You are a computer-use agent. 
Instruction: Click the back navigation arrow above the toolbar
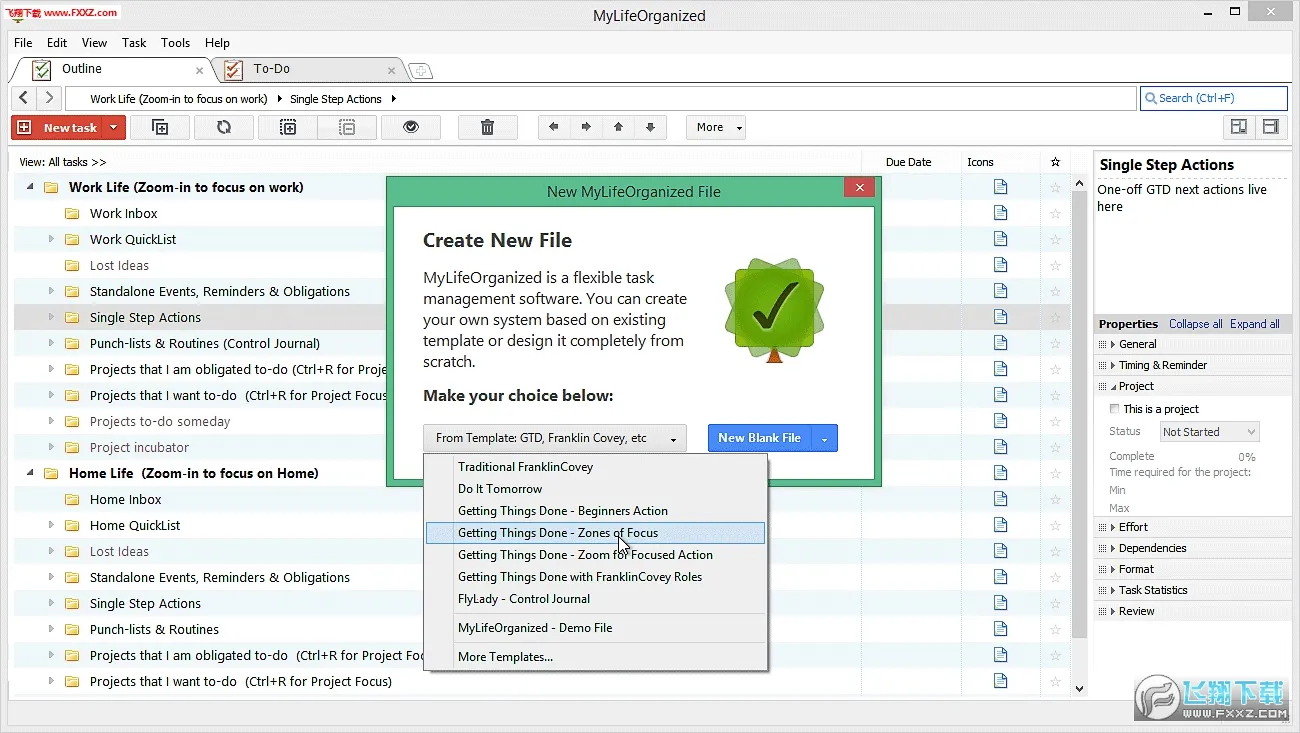(x=22, y=98)
